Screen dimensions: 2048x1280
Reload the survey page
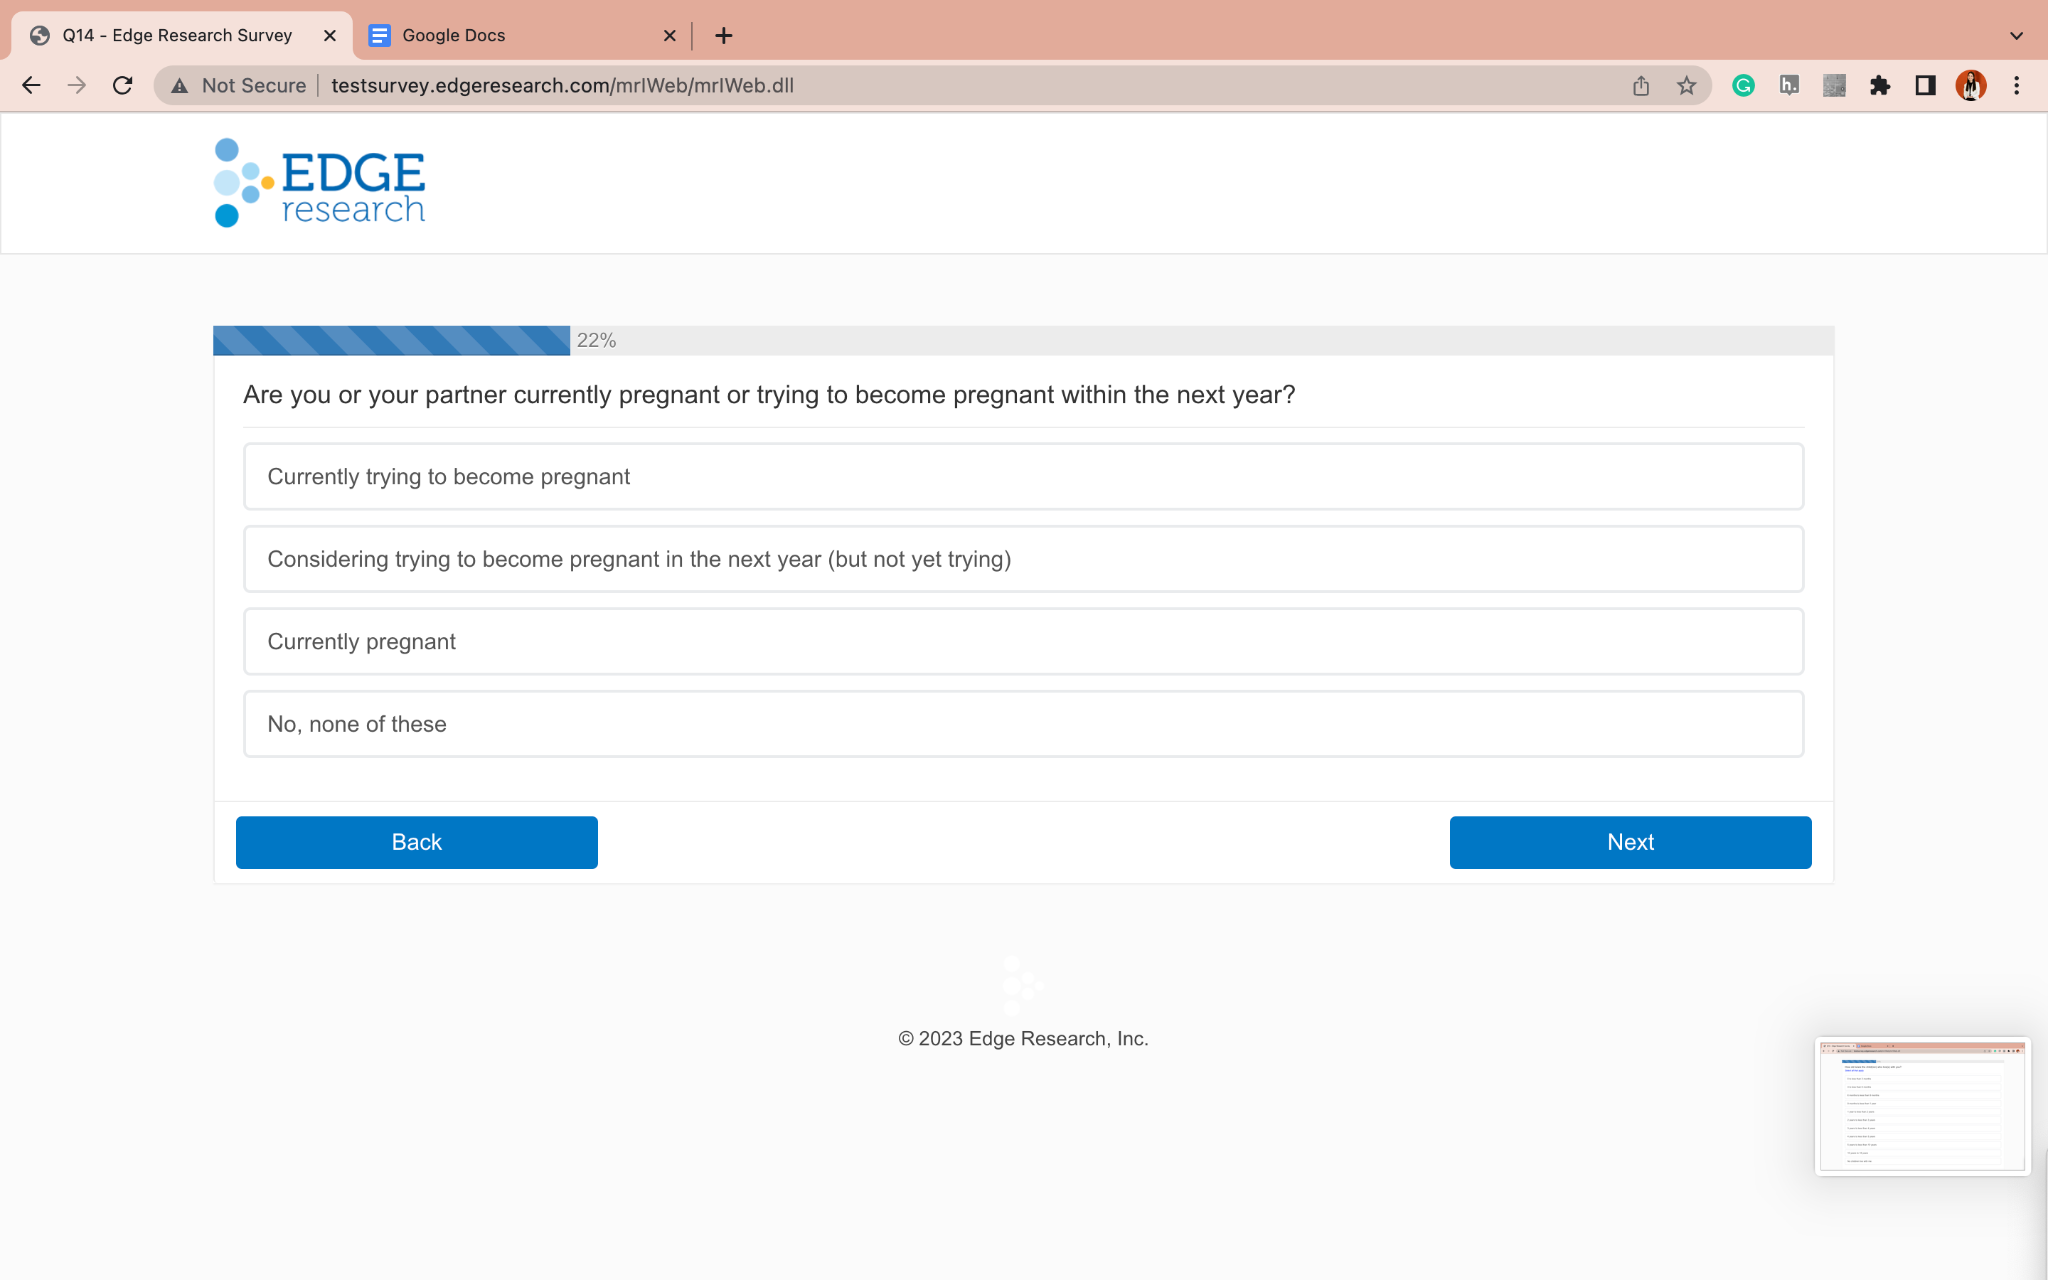click(x=122, y=85)
